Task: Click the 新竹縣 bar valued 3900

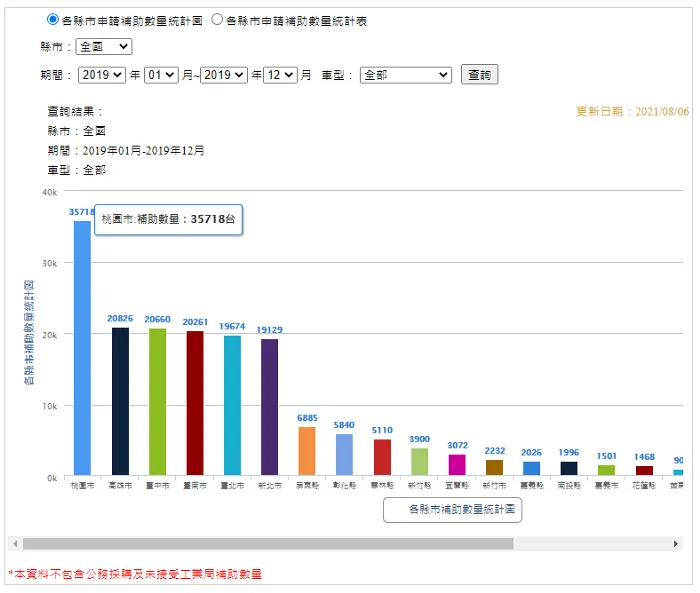Action: (x=420, y=461)
